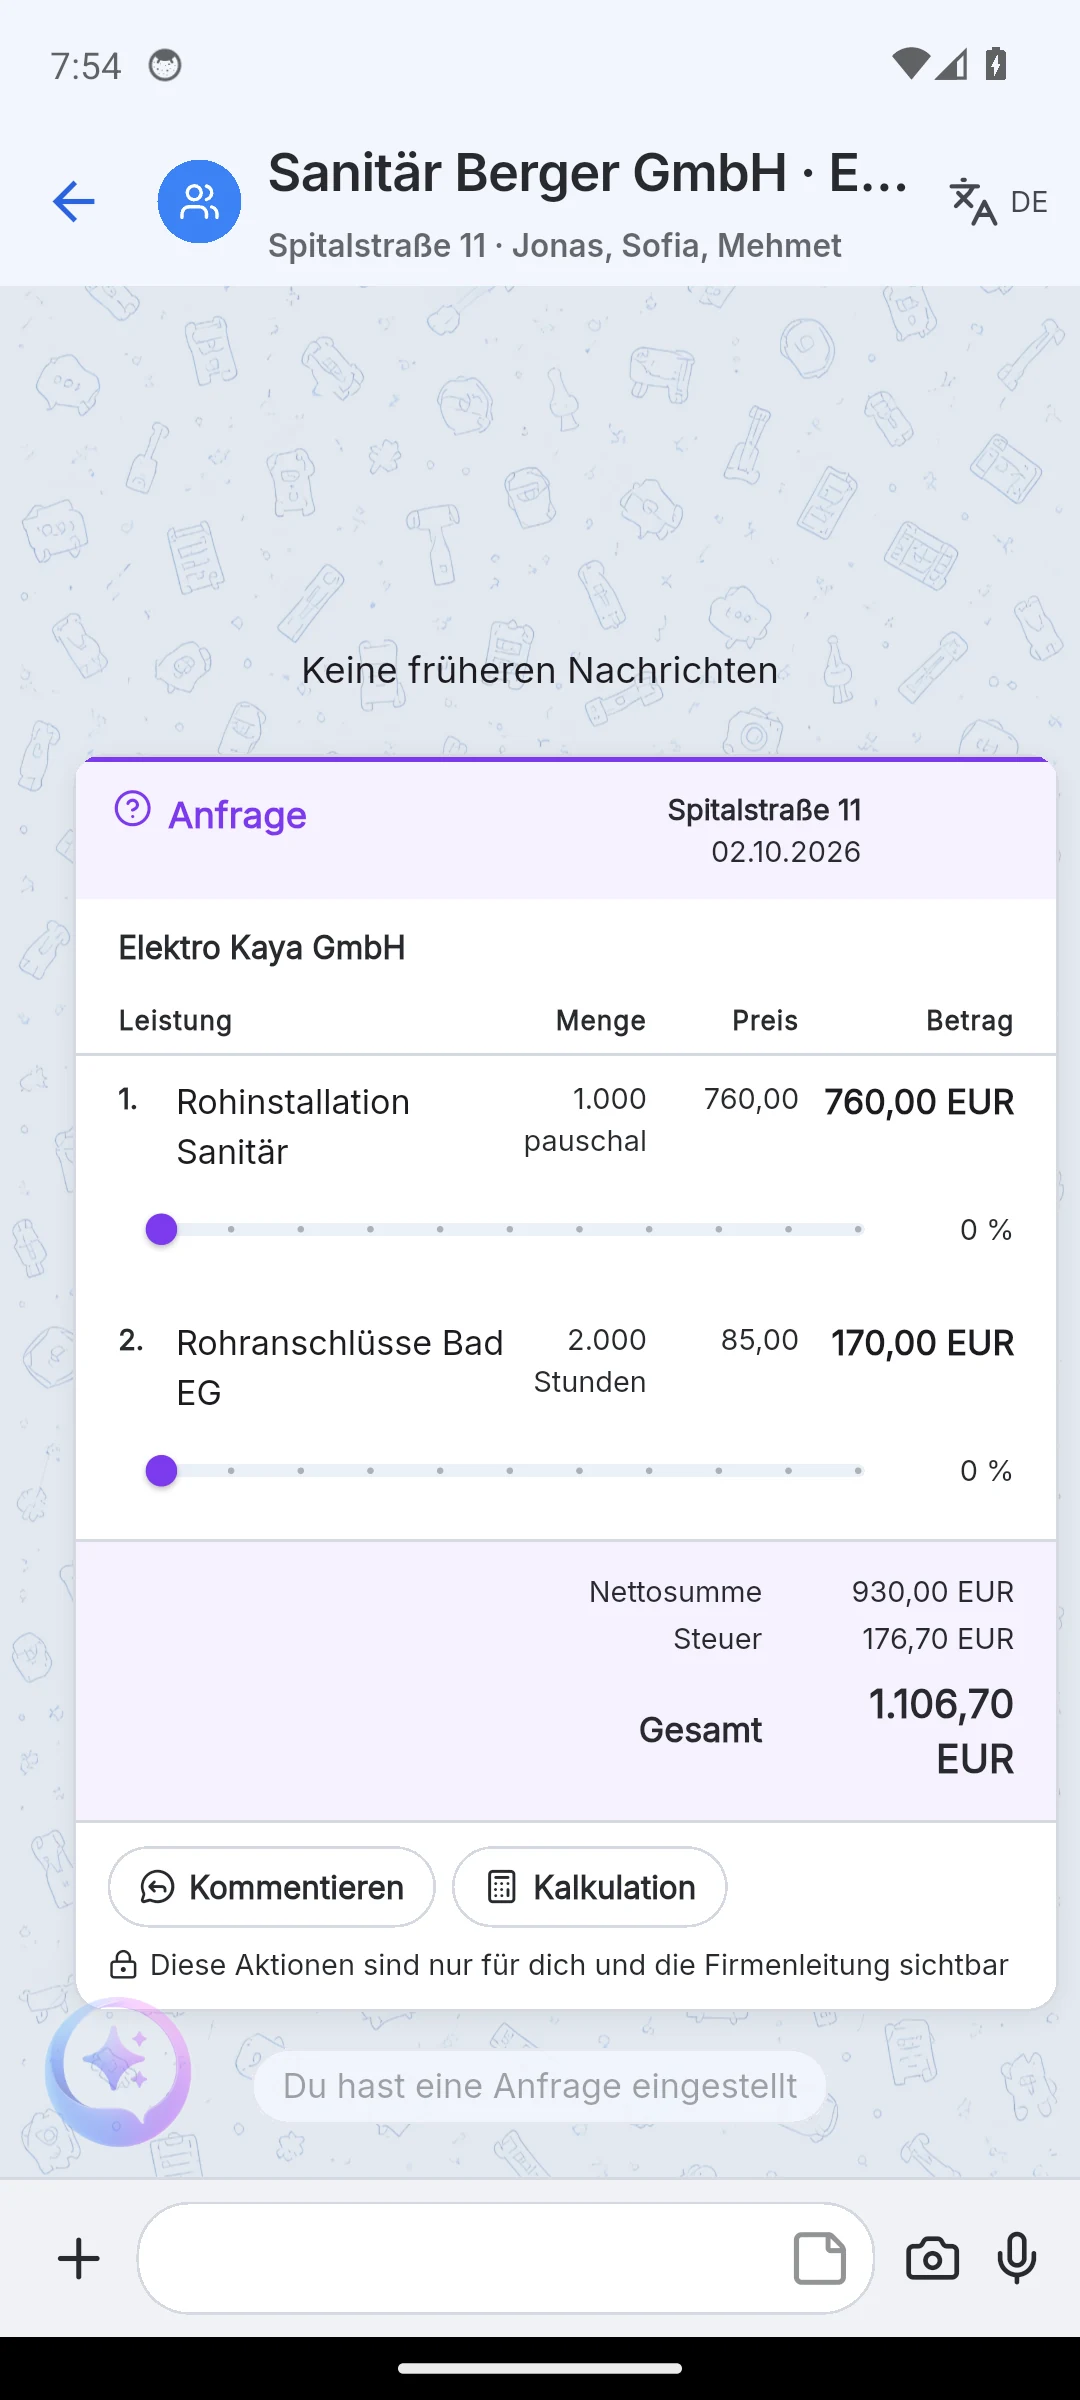Go back with the arrow icon

[73, 202]
